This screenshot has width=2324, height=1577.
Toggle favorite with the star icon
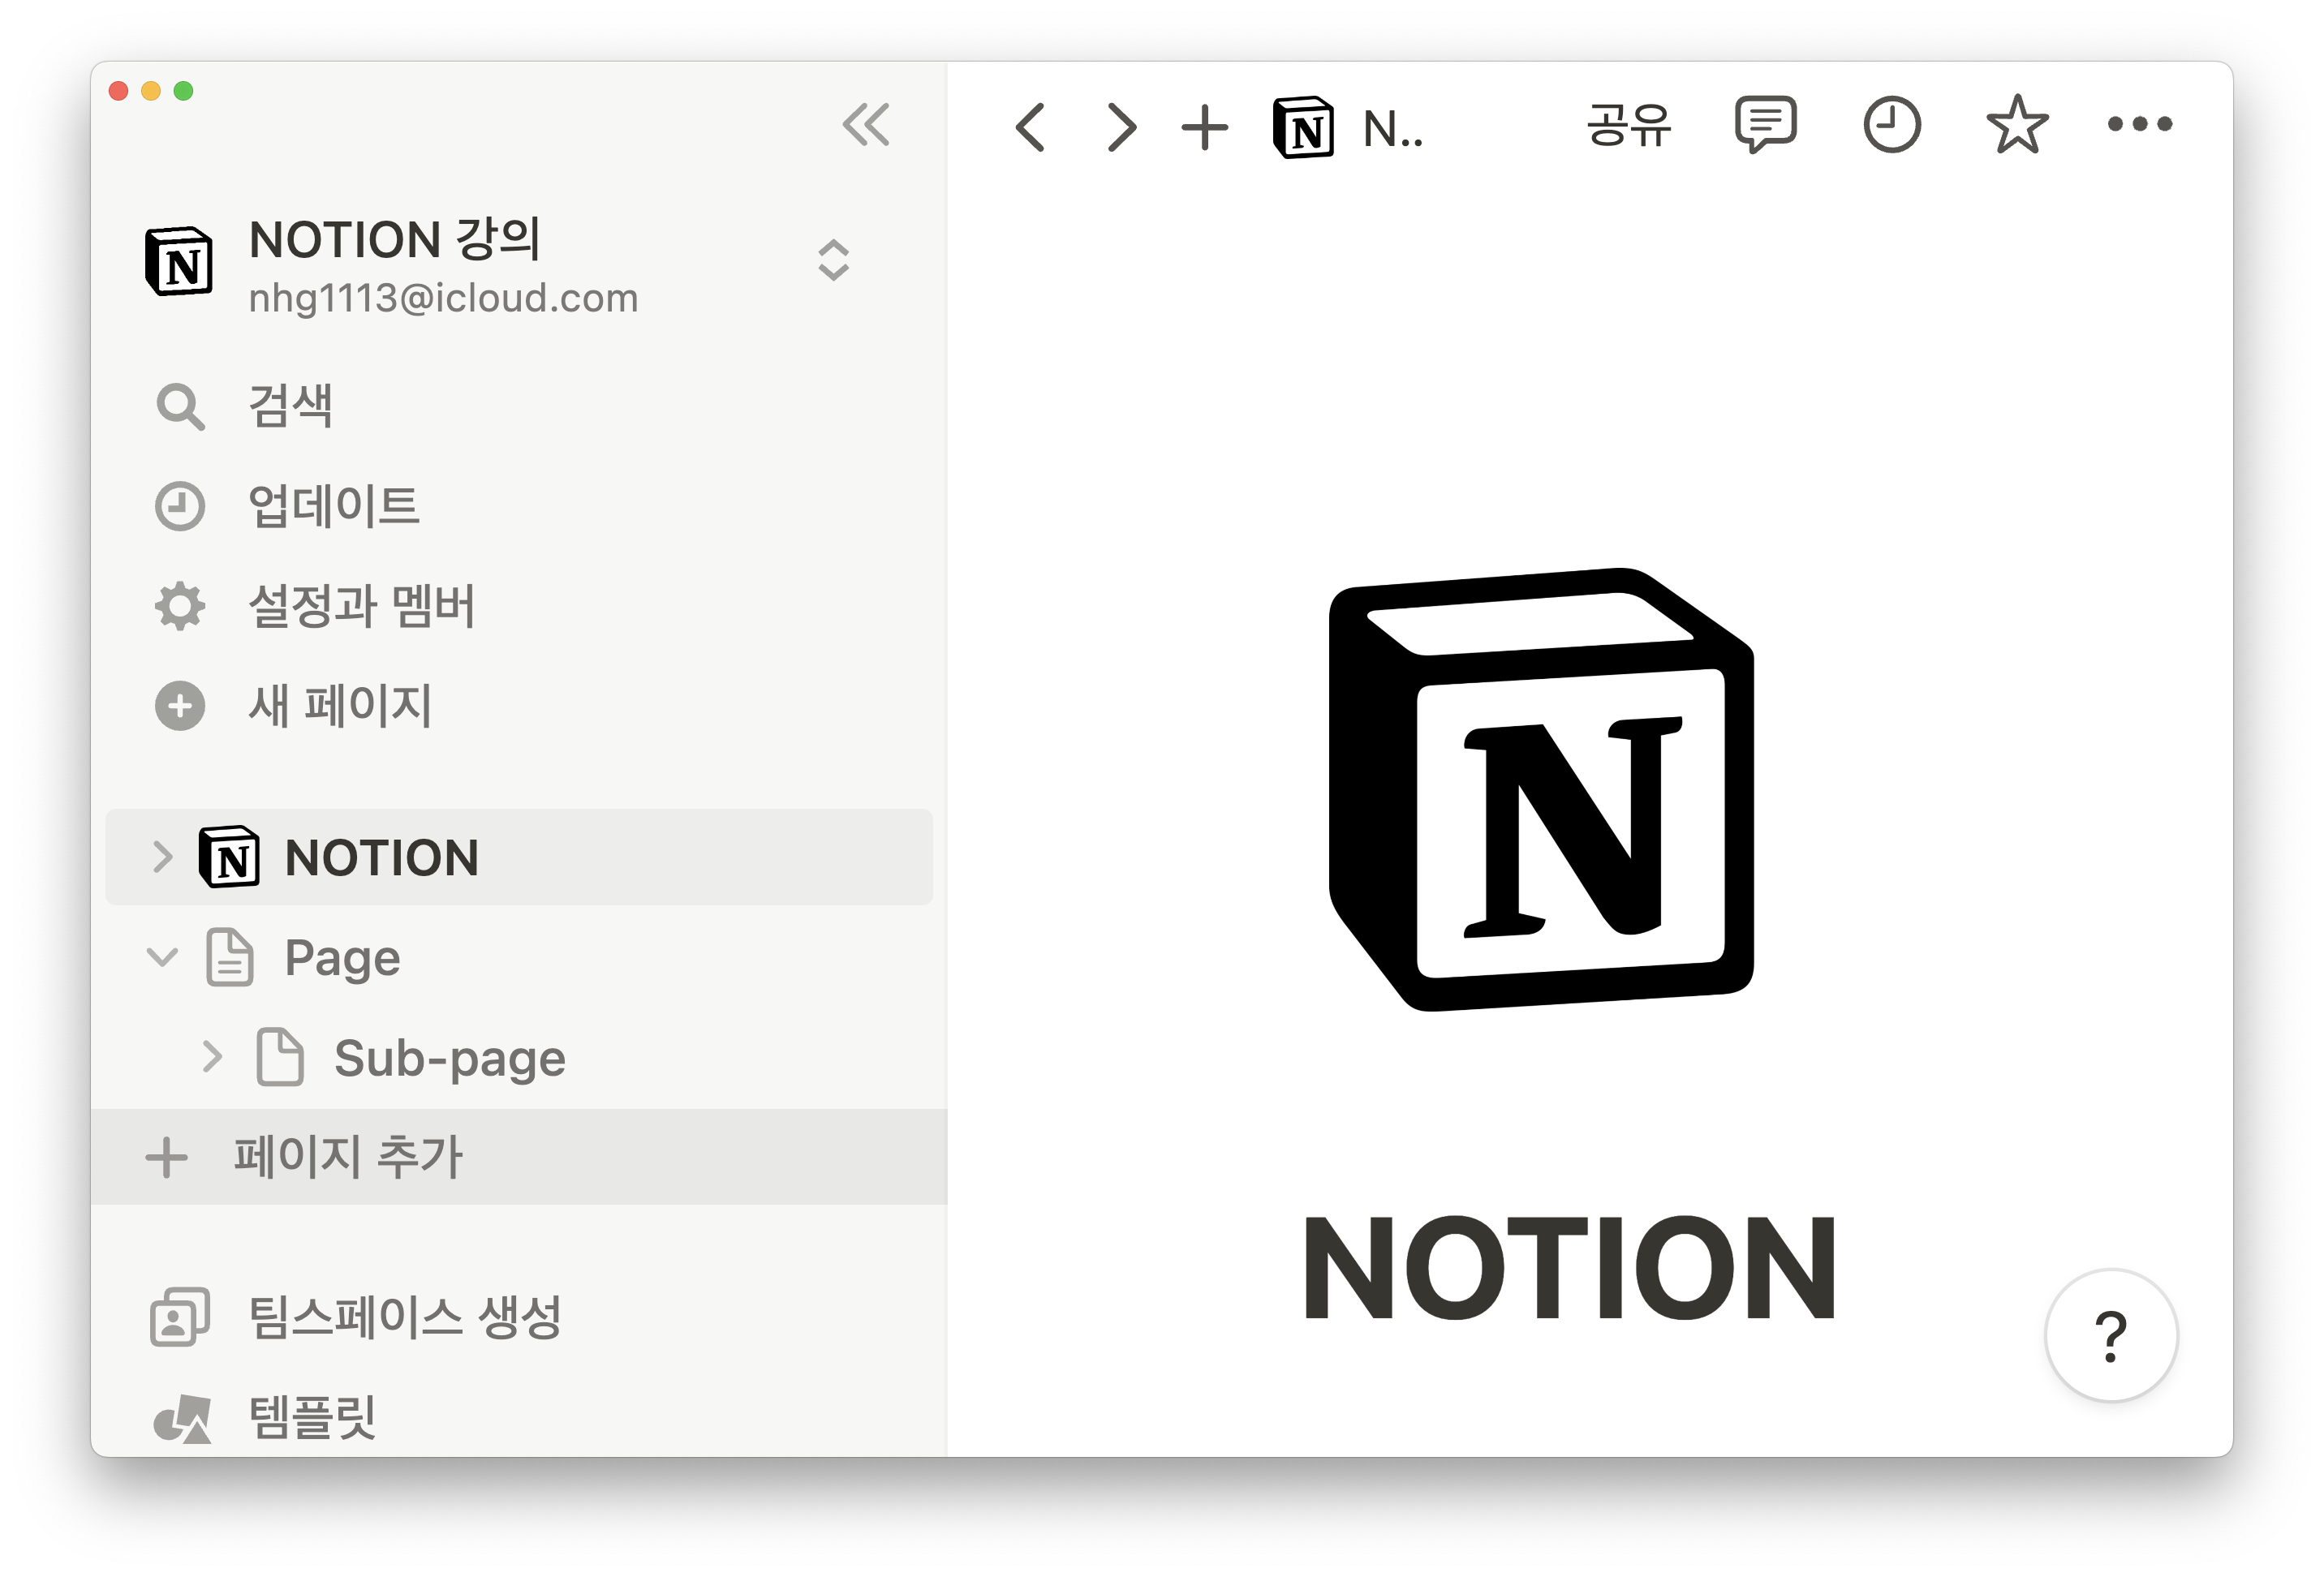click(x=2016, y=125)
